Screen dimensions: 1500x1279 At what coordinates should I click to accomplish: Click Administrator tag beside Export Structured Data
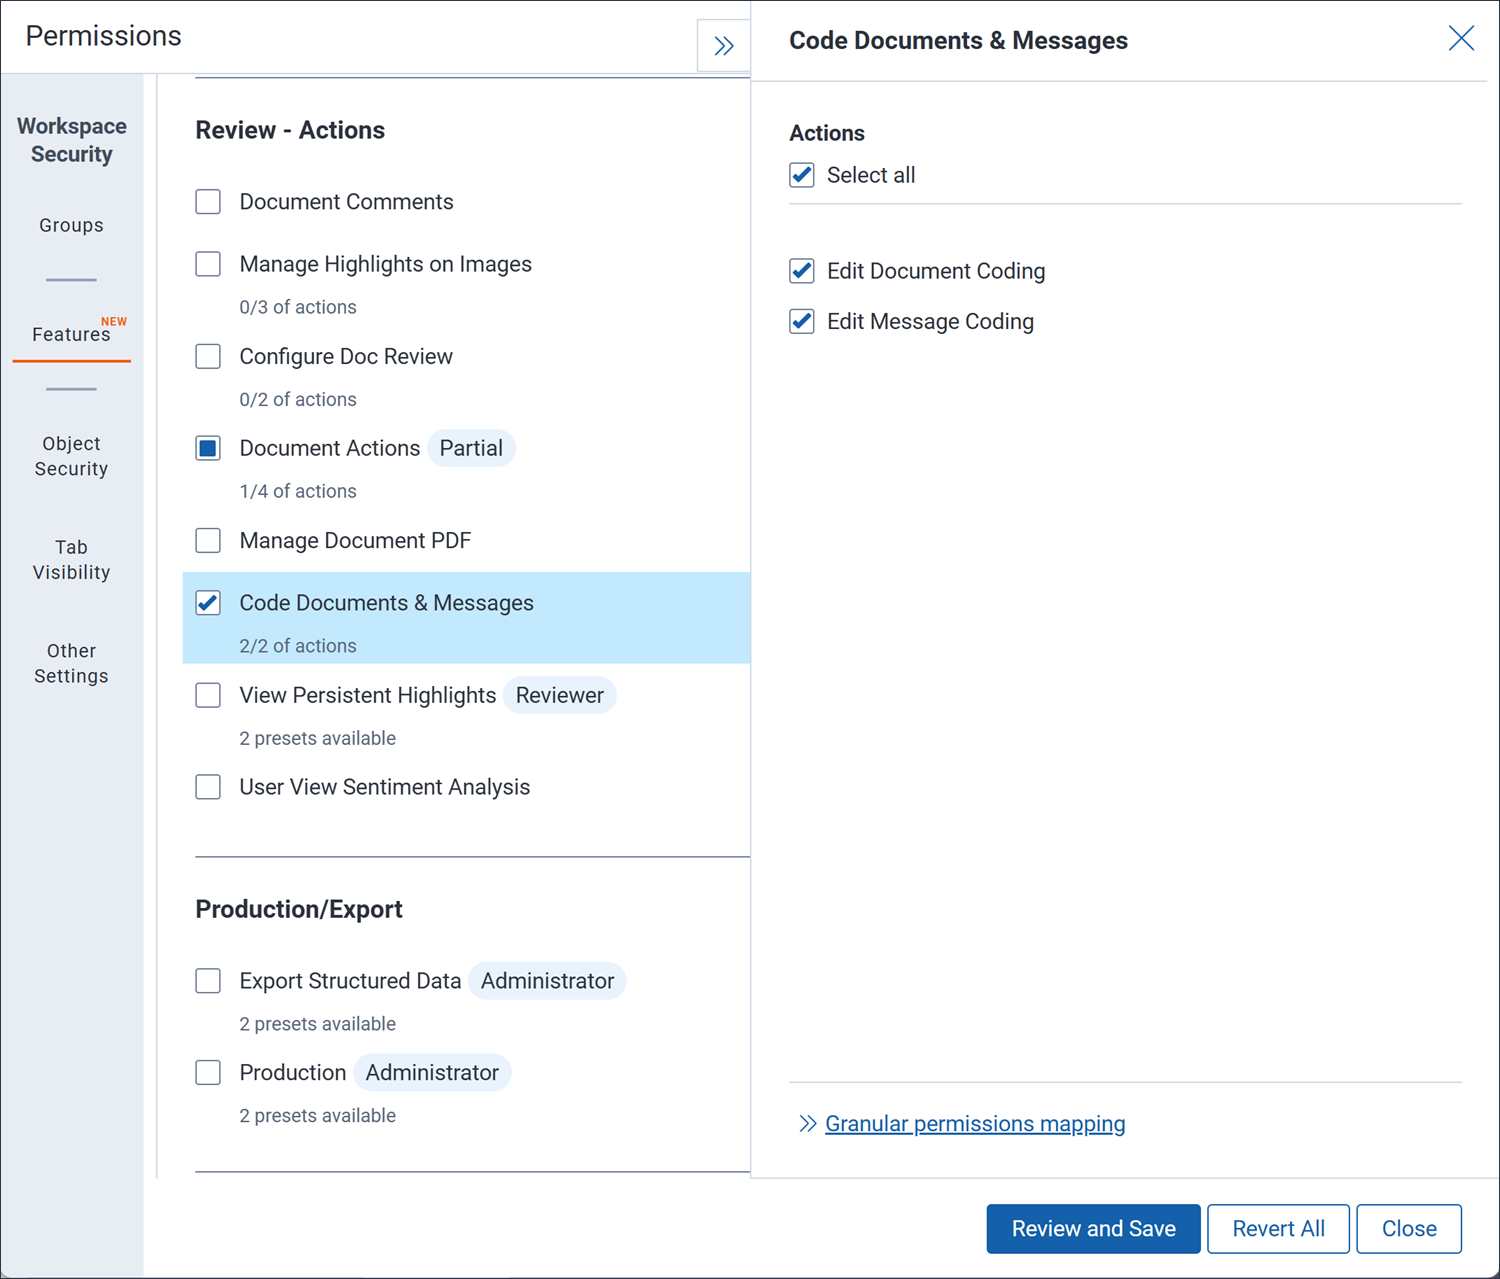[x=548, y=981]
